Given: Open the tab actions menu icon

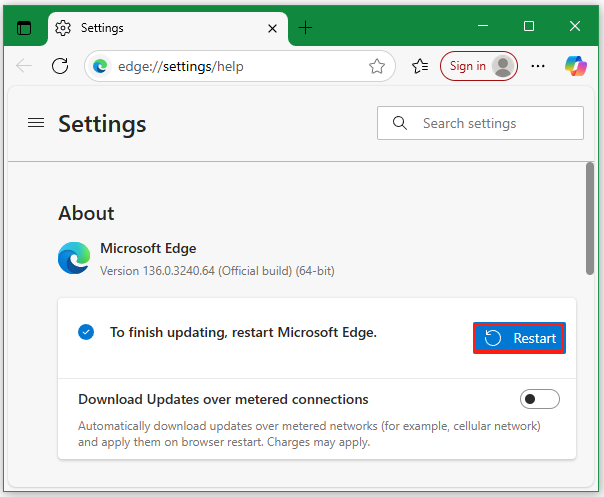Looking at the screenshot, I should click(24, 28).
